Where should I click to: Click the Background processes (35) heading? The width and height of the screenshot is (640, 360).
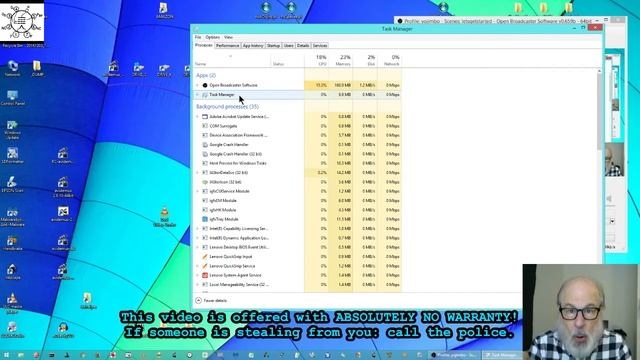(x=227, y=107)
